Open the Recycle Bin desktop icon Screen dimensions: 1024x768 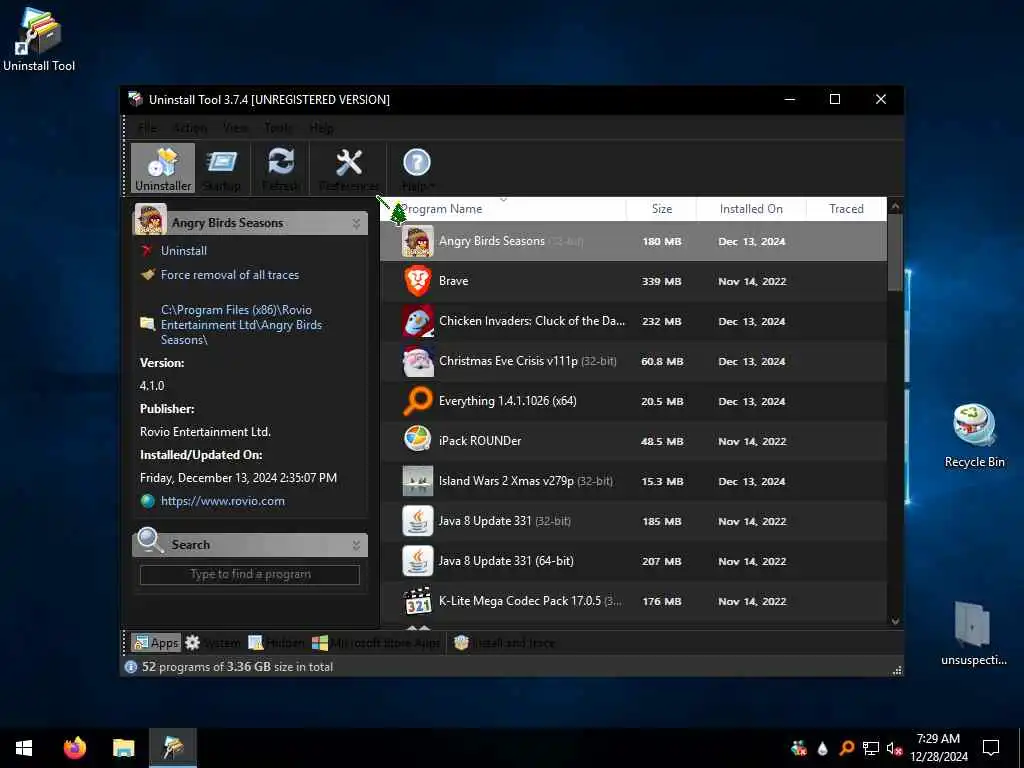coord(974,435)
